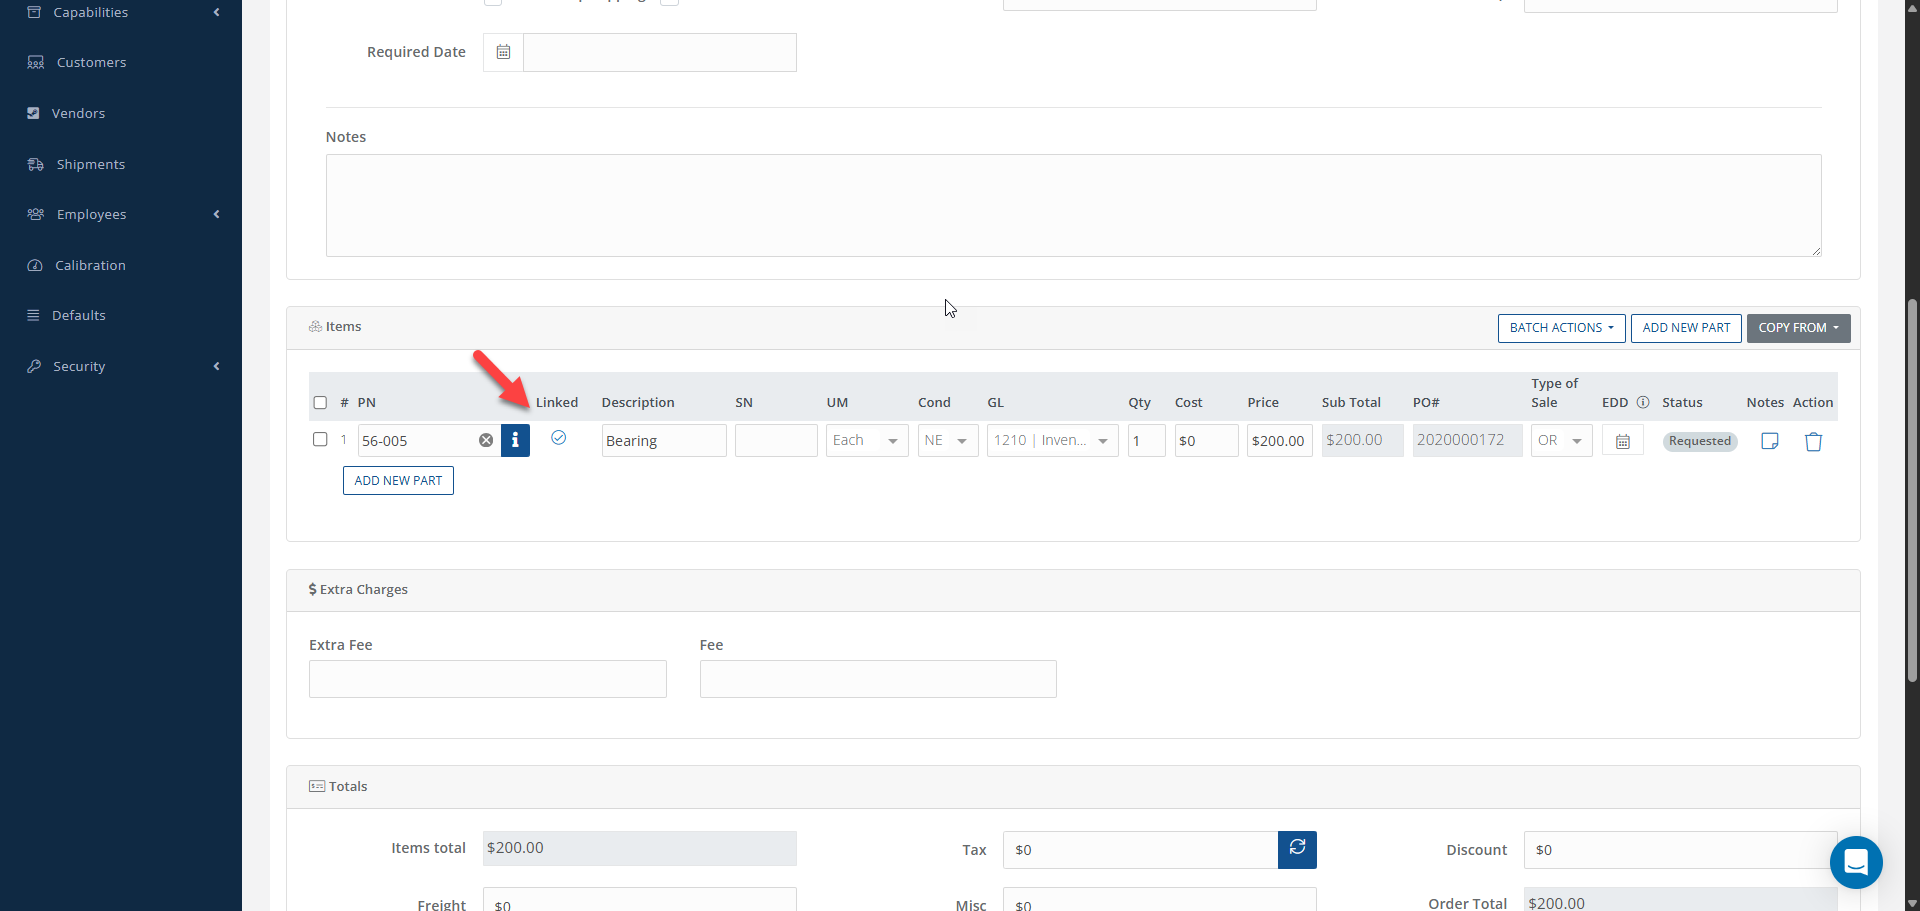The image size is (1920, 911).
Task: Open the Batch Actions dropdown
Action: coord(1561,328)
